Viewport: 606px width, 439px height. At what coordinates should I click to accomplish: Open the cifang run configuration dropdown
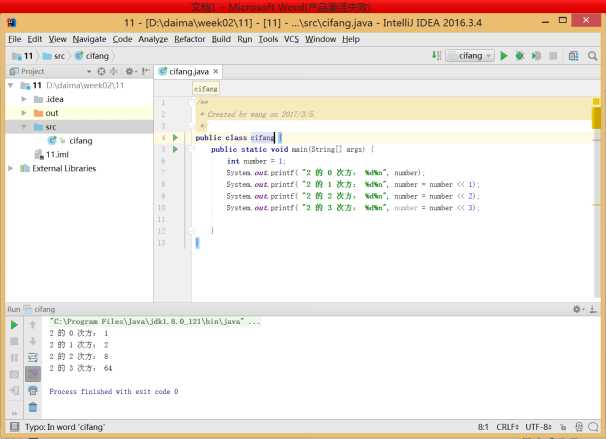pyautogui.click(x=470, y=56)
